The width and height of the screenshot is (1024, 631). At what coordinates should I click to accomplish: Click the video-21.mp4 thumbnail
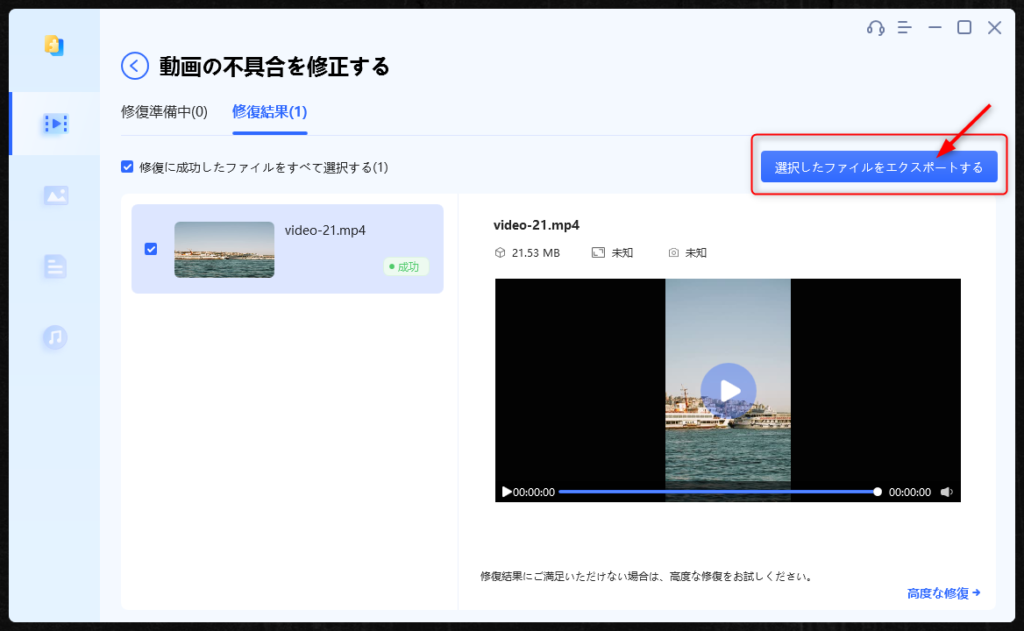pos(224,249)
